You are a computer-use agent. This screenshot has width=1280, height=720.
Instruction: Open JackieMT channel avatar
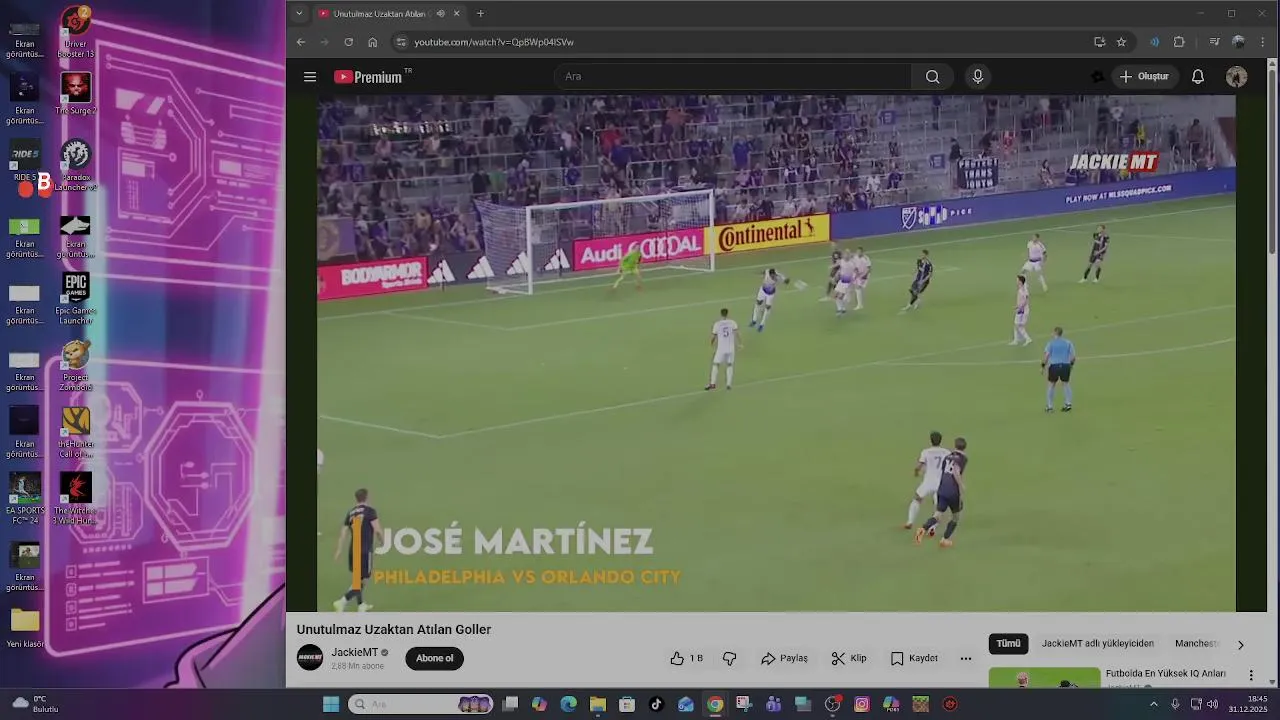click(x=310, y=658)
